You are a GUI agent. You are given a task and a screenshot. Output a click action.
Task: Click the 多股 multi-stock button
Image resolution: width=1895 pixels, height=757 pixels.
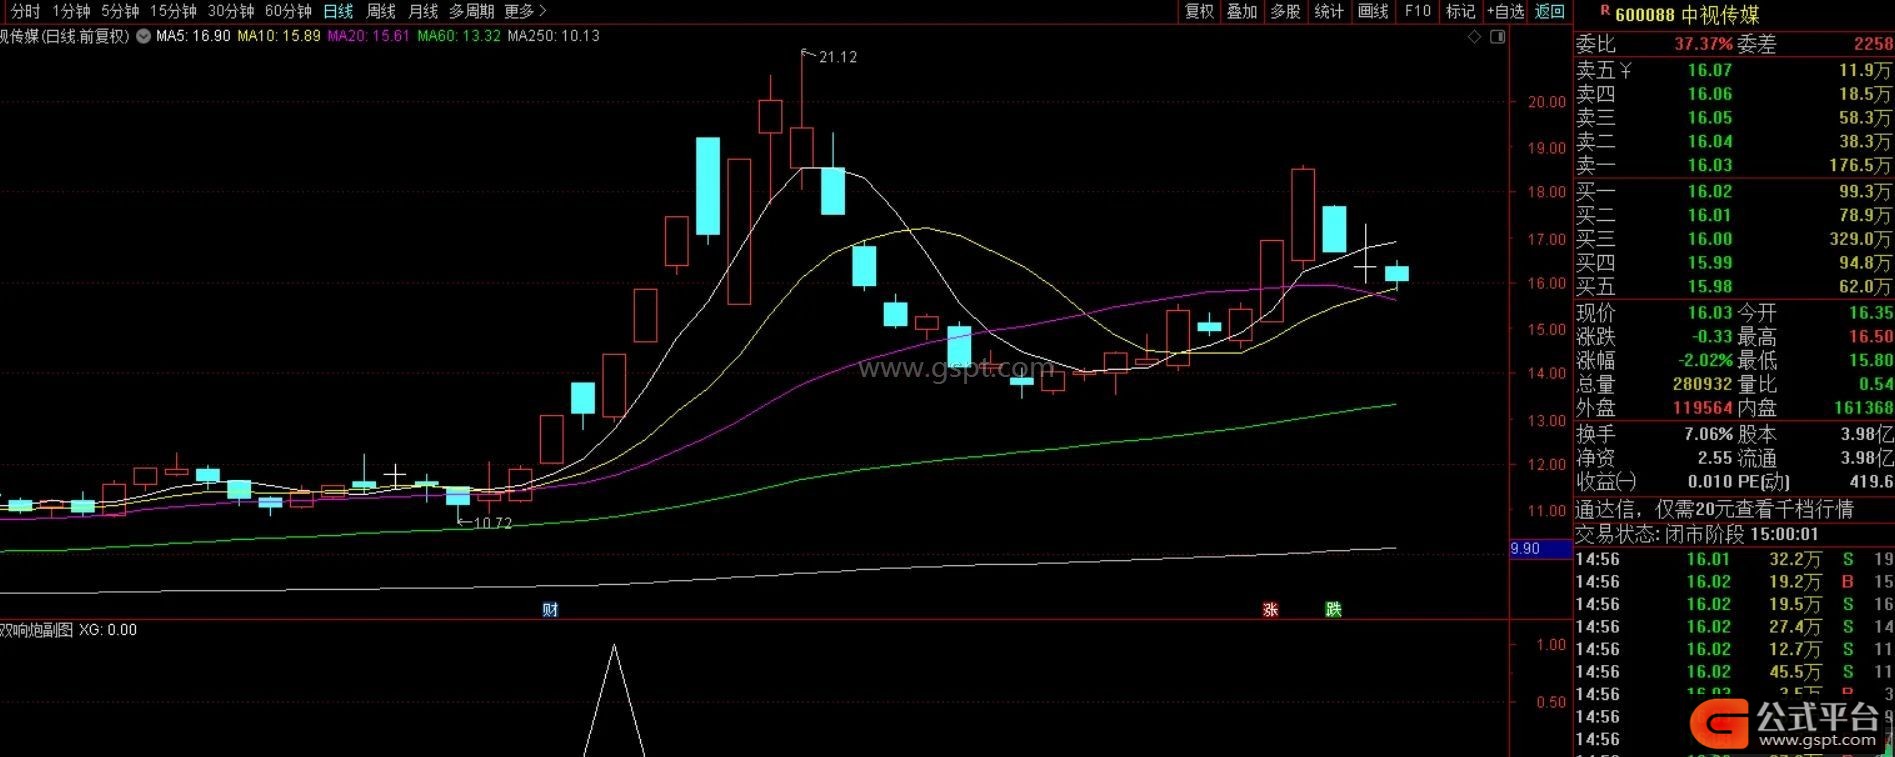tap(1285, 11)
